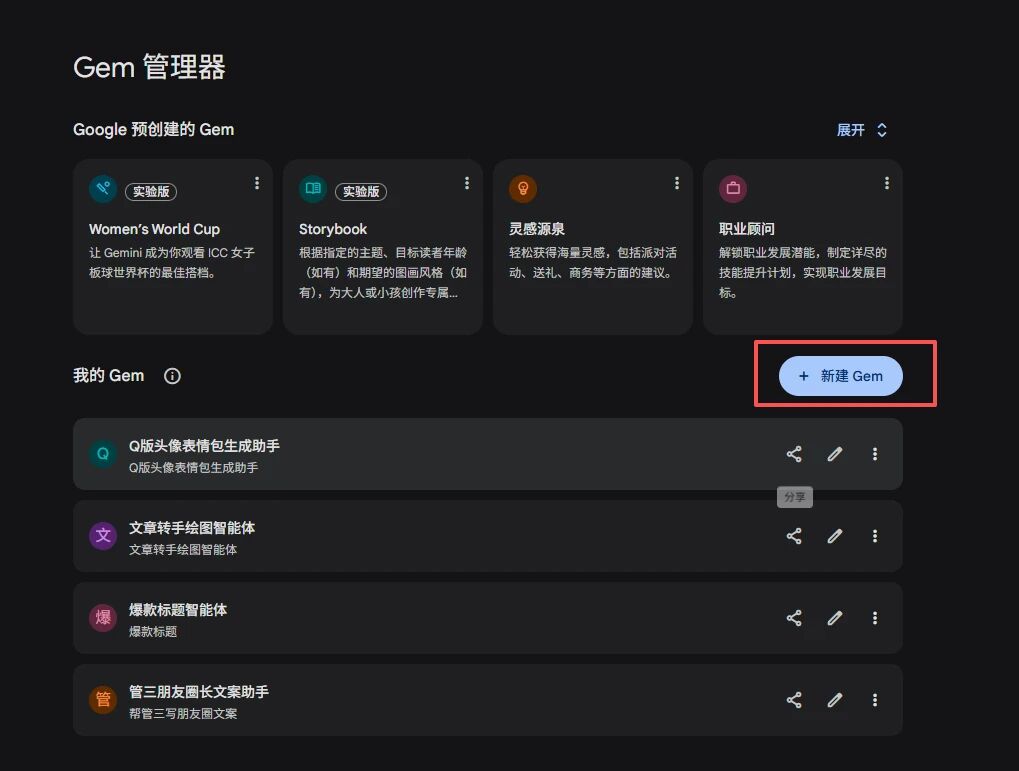Select the Storybook book icon
This screenshot has height=771, width=1019.
pos(312,188)
